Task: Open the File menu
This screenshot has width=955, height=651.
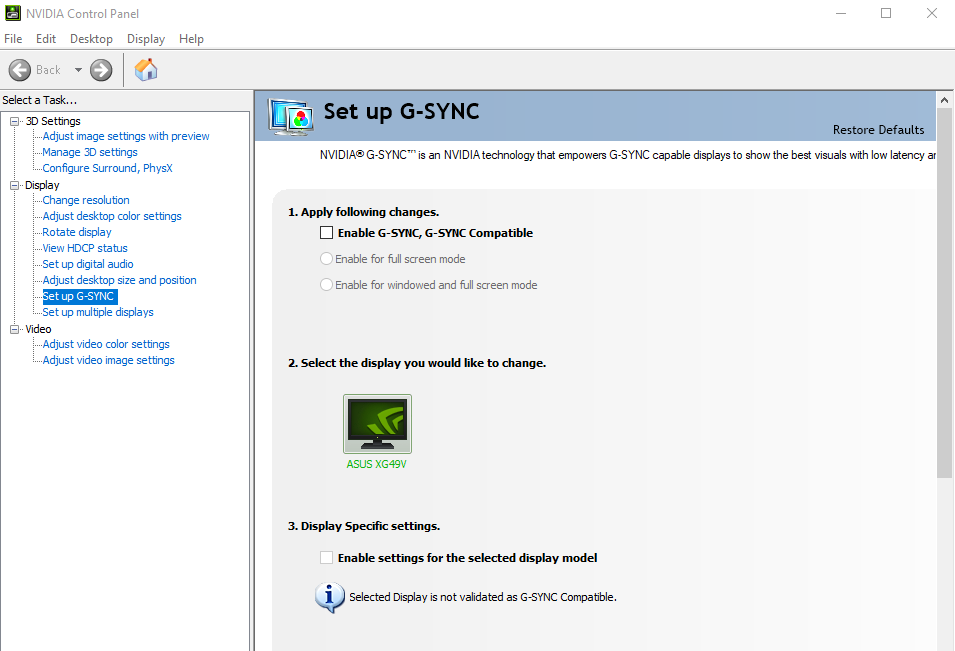Action: tap(13, 38)
